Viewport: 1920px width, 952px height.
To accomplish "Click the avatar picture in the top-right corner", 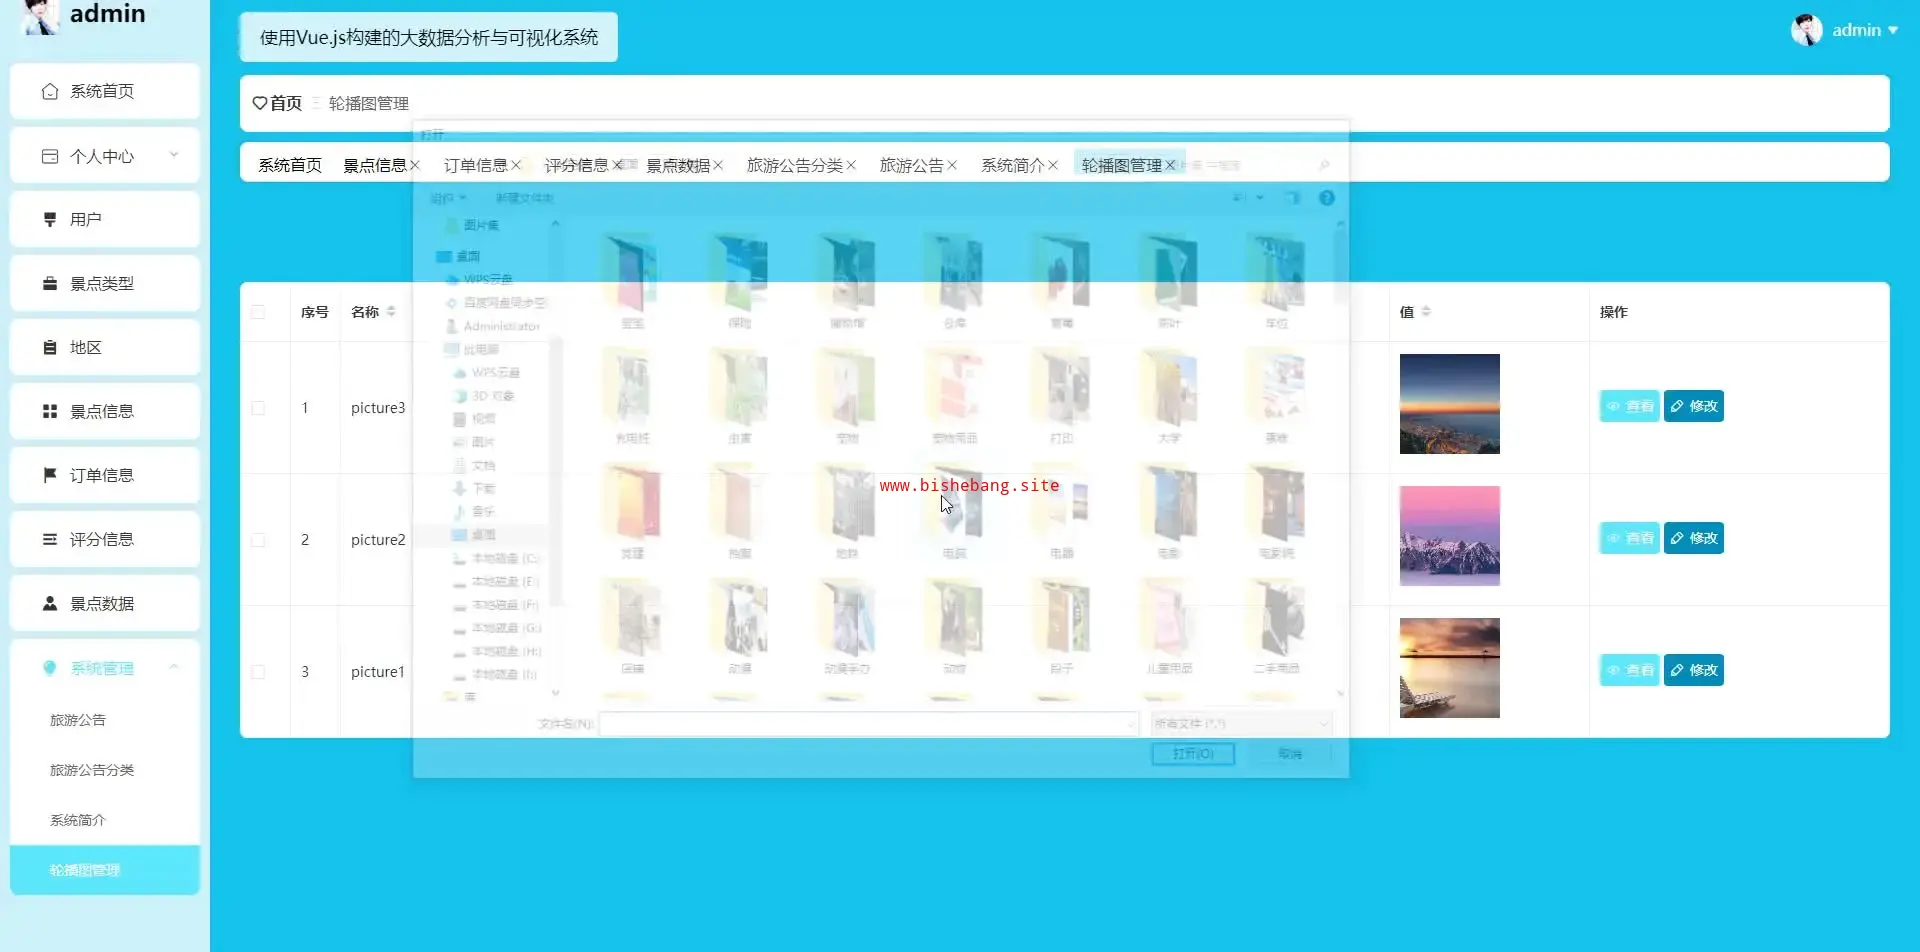I will coord(1806,30).
